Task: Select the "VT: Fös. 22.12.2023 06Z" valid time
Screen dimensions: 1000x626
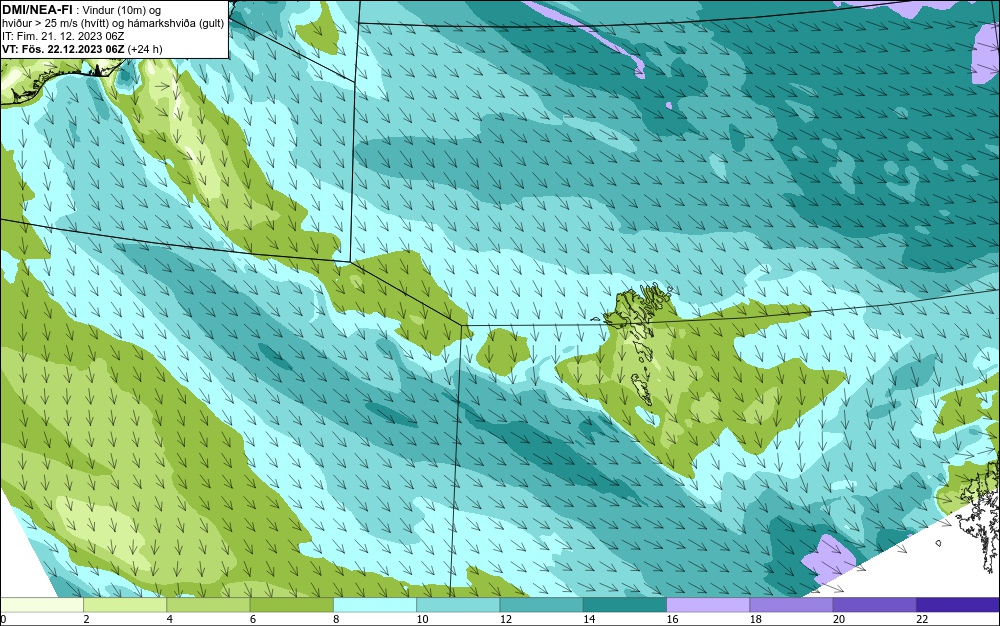Action: [63, 49]
